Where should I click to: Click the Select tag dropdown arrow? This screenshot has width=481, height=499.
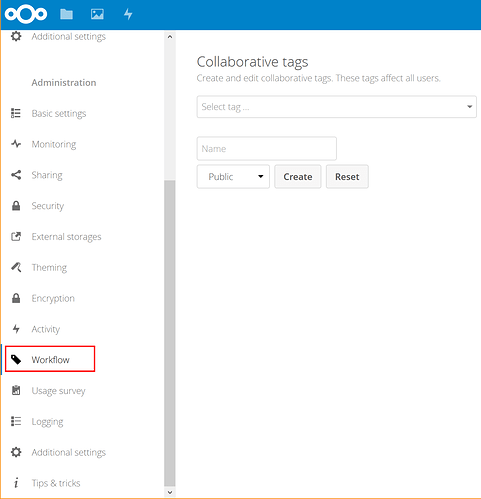(x=469, y=107)
